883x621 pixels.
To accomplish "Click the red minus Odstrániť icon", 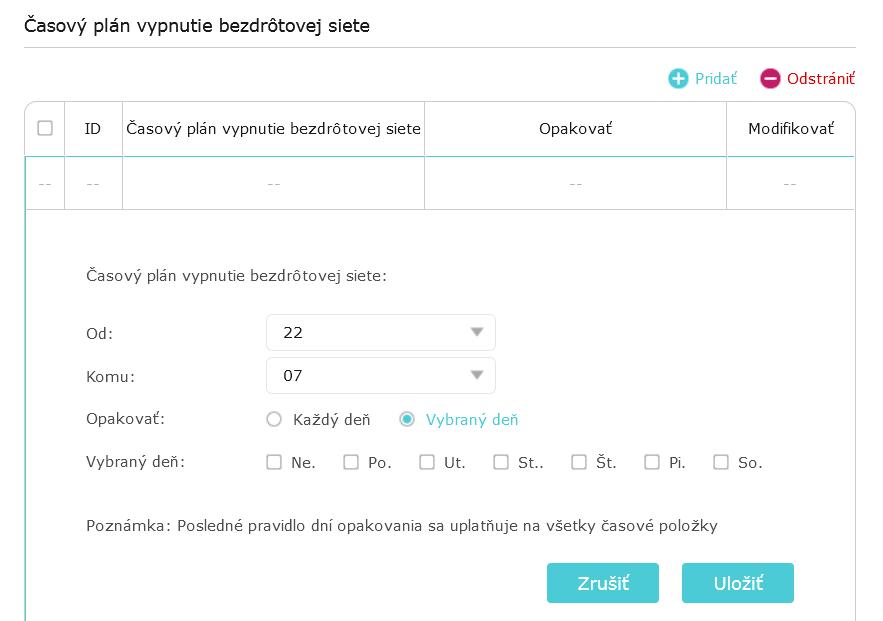I will click(770, 78).
